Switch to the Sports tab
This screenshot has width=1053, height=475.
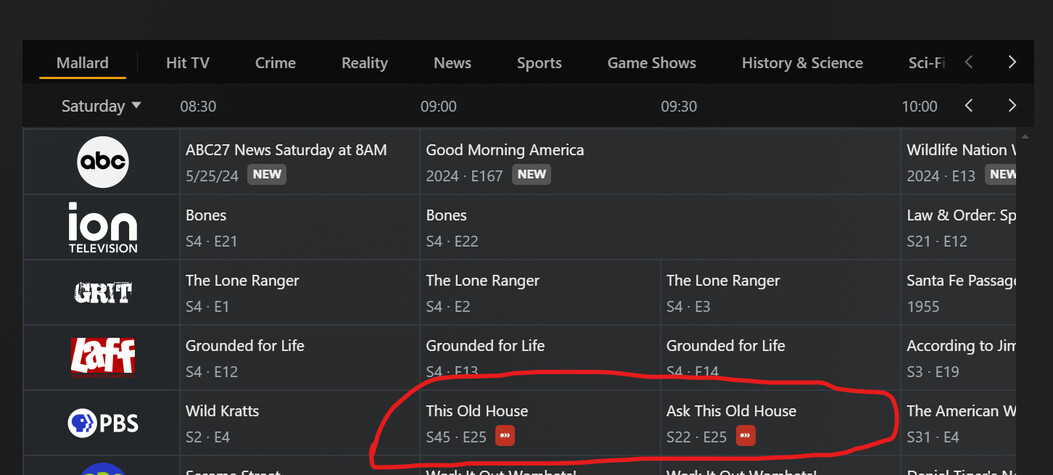(x=539, y=62)
